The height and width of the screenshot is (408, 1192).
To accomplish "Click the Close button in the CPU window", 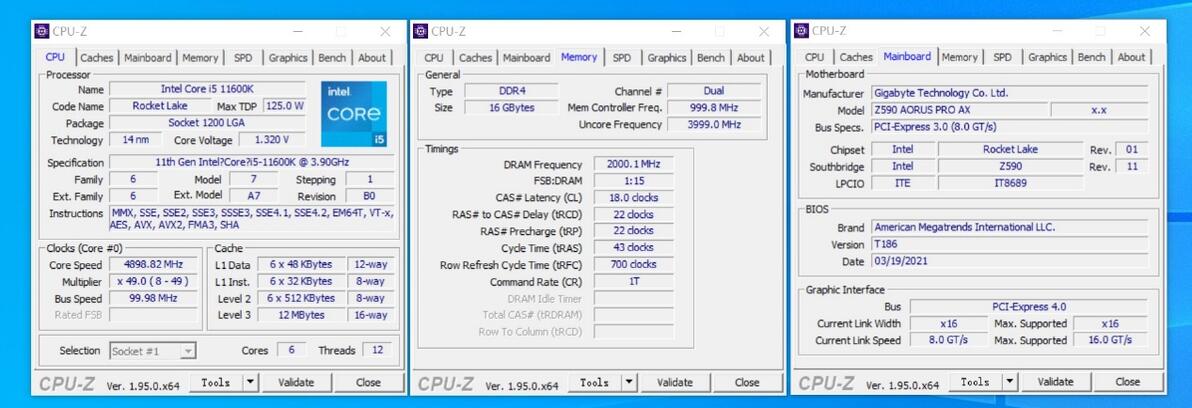I will 368,382.
